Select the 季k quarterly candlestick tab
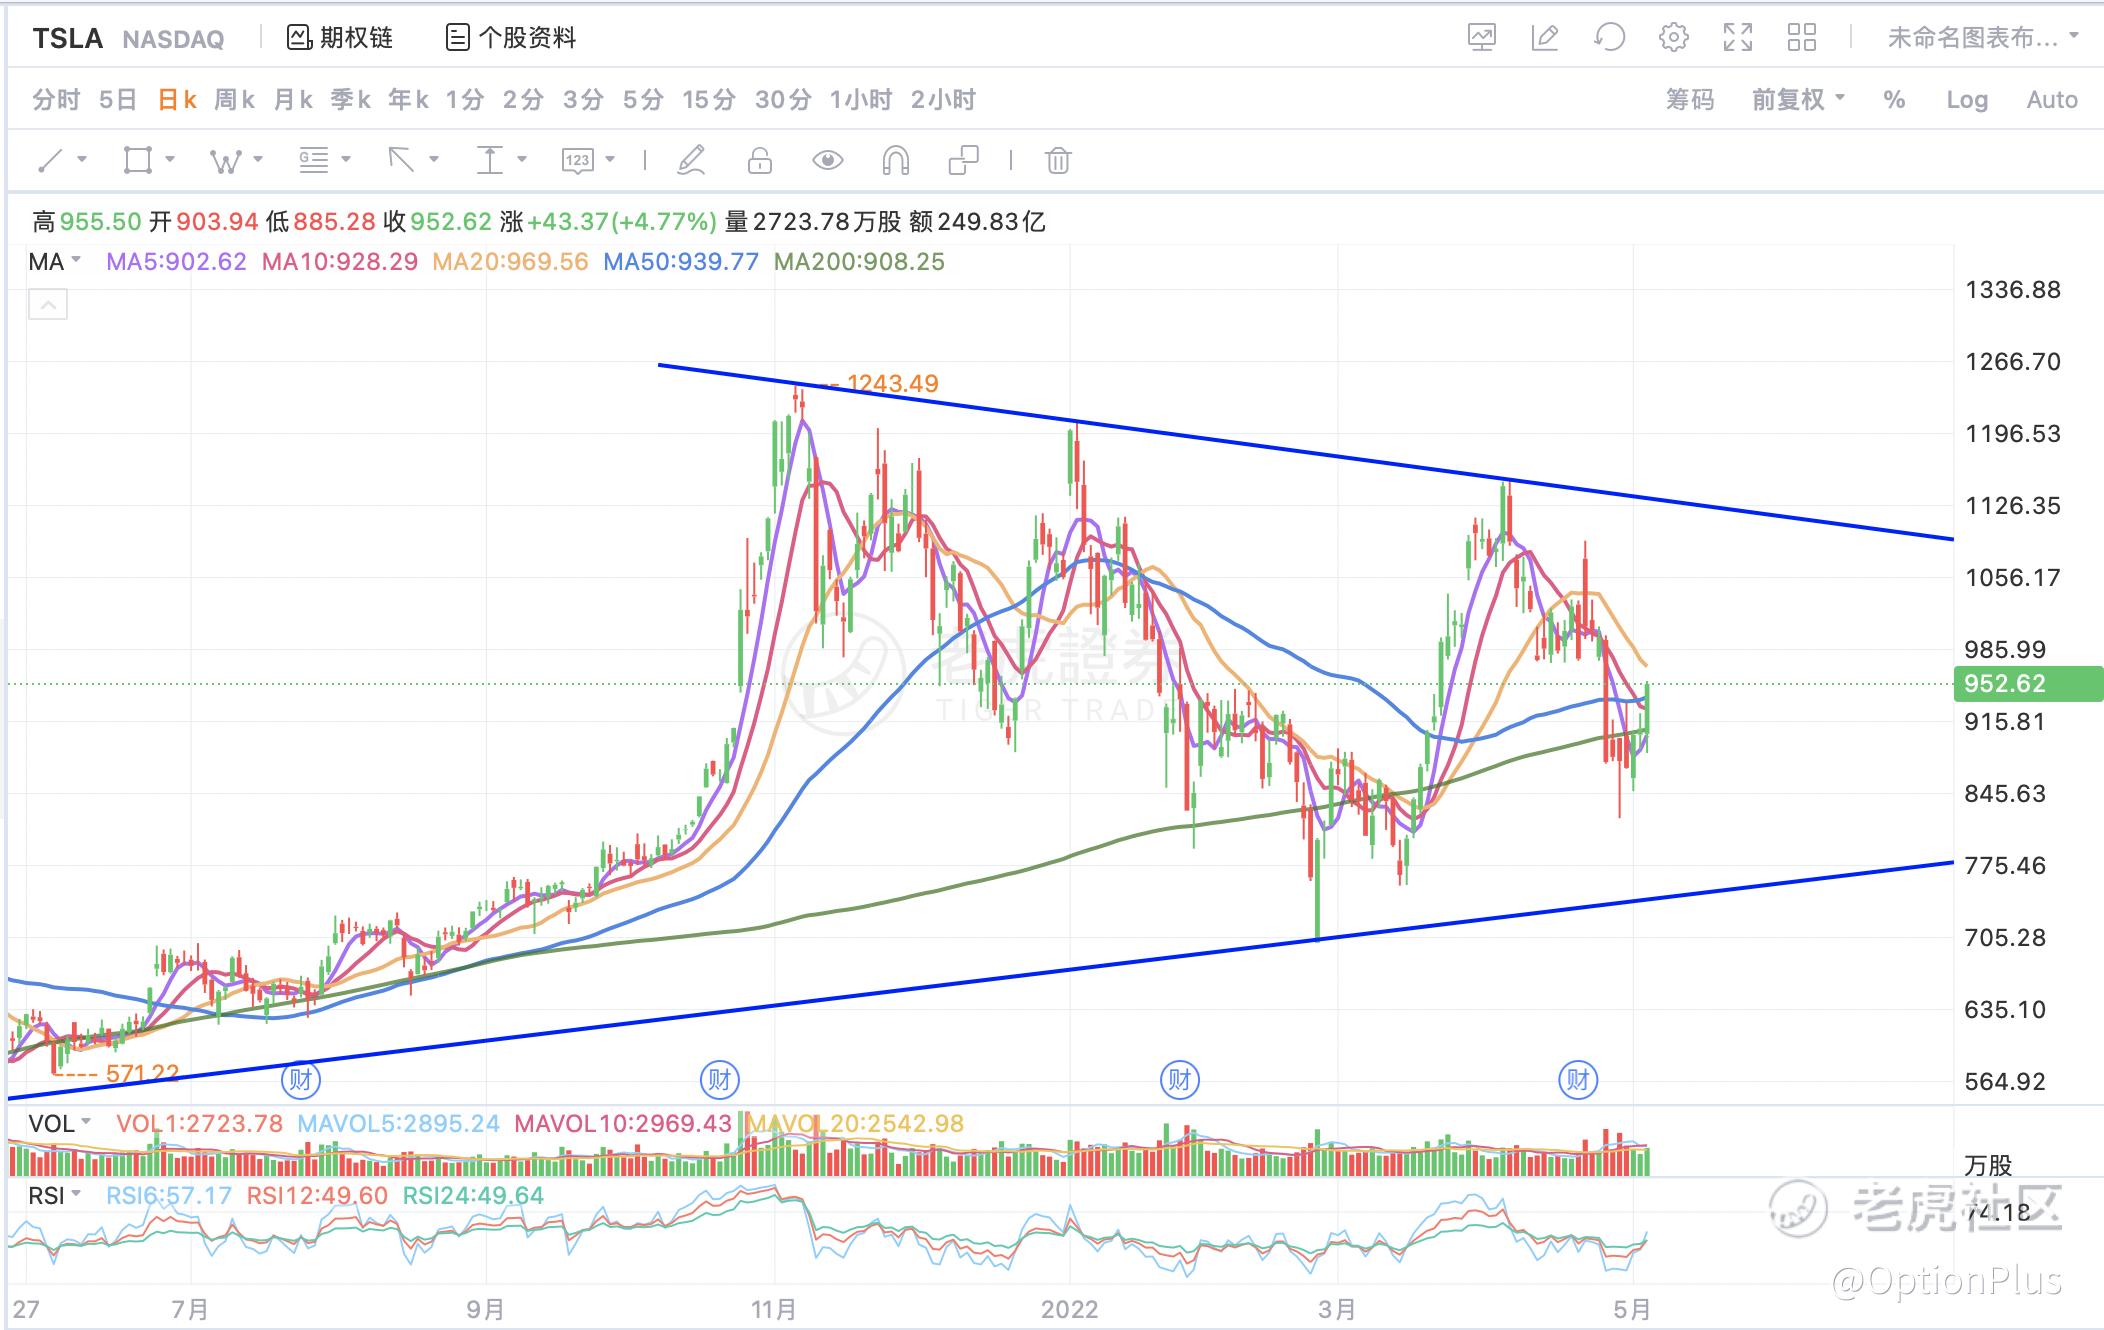The height and width of the screenshot is (1330, 2104). click(351, 100)
